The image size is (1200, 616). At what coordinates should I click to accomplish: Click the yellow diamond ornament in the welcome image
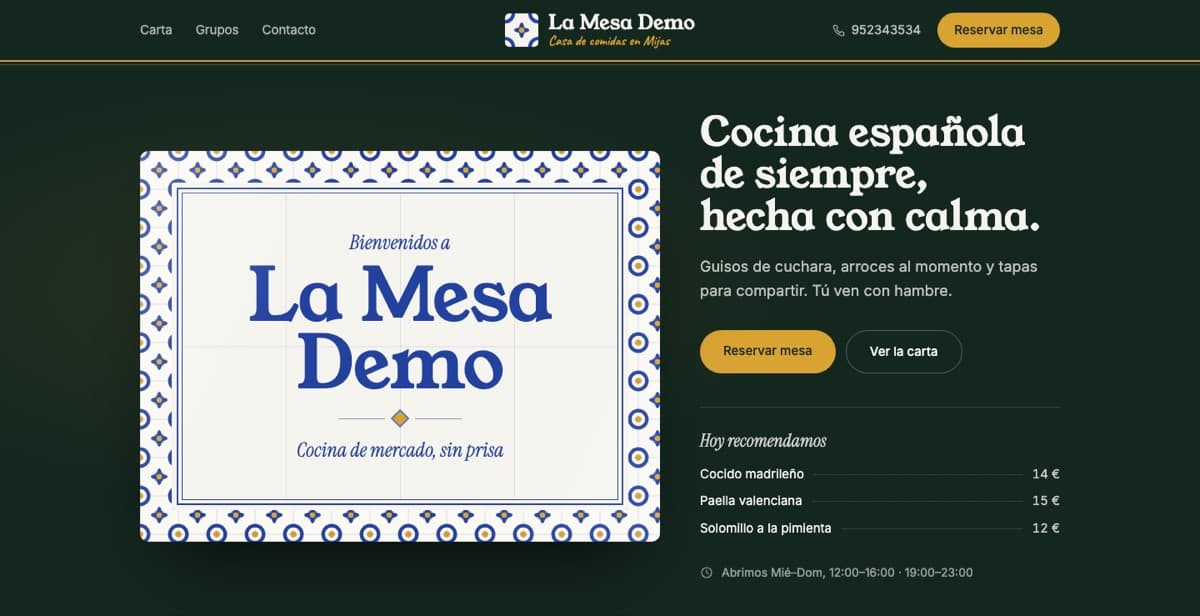[x=400, y=418]
